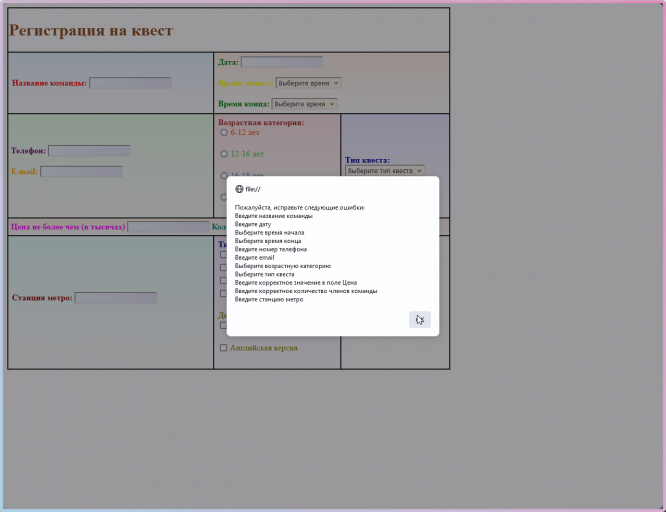Click the Время начала label
Screen dimensions: 666x512
(x=246, y=83)
